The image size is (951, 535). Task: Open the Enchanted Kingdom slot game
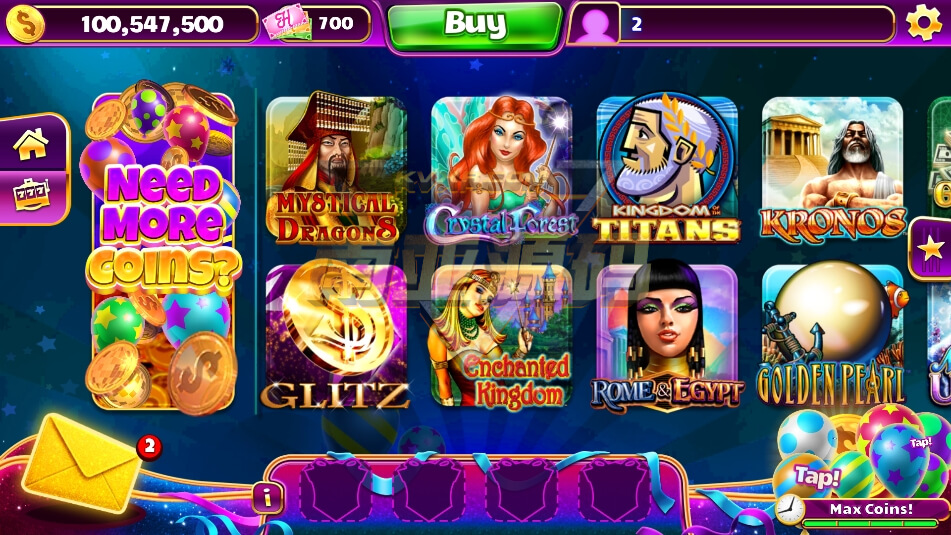pyautogui.click(x=502, y=335)
